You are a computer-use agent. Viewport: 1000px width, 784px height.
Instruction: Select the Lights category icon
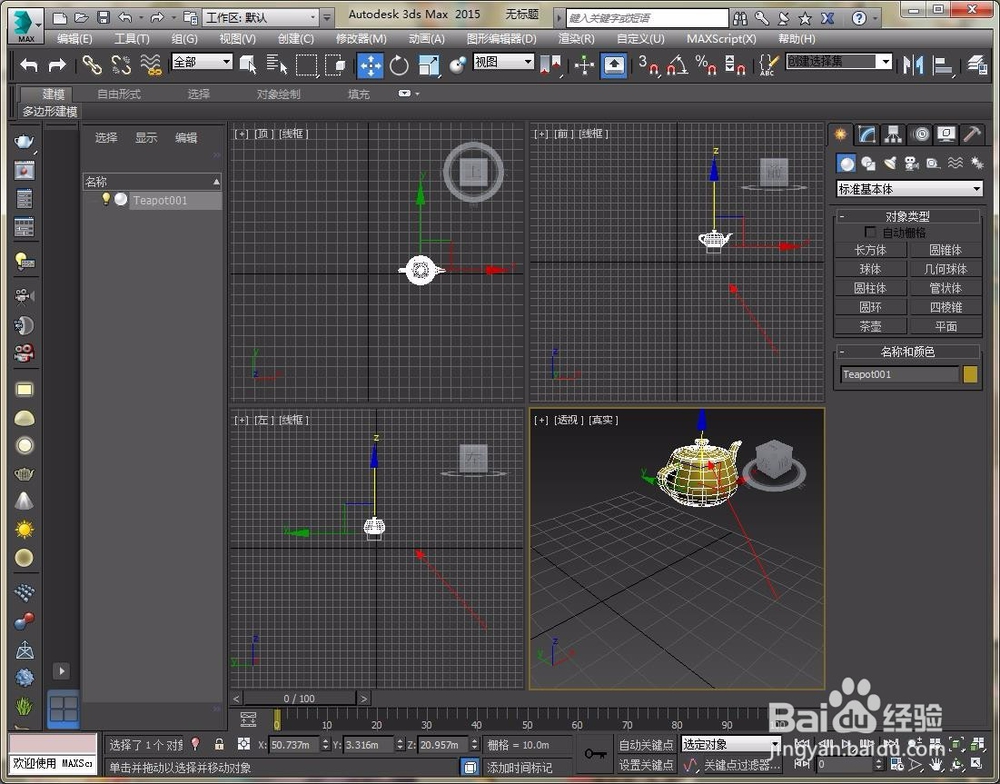coord(890,163)
